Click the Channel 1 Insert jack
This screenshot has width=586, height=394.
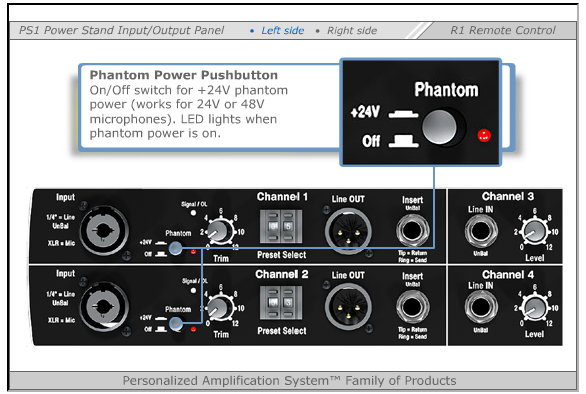[413, 231]
